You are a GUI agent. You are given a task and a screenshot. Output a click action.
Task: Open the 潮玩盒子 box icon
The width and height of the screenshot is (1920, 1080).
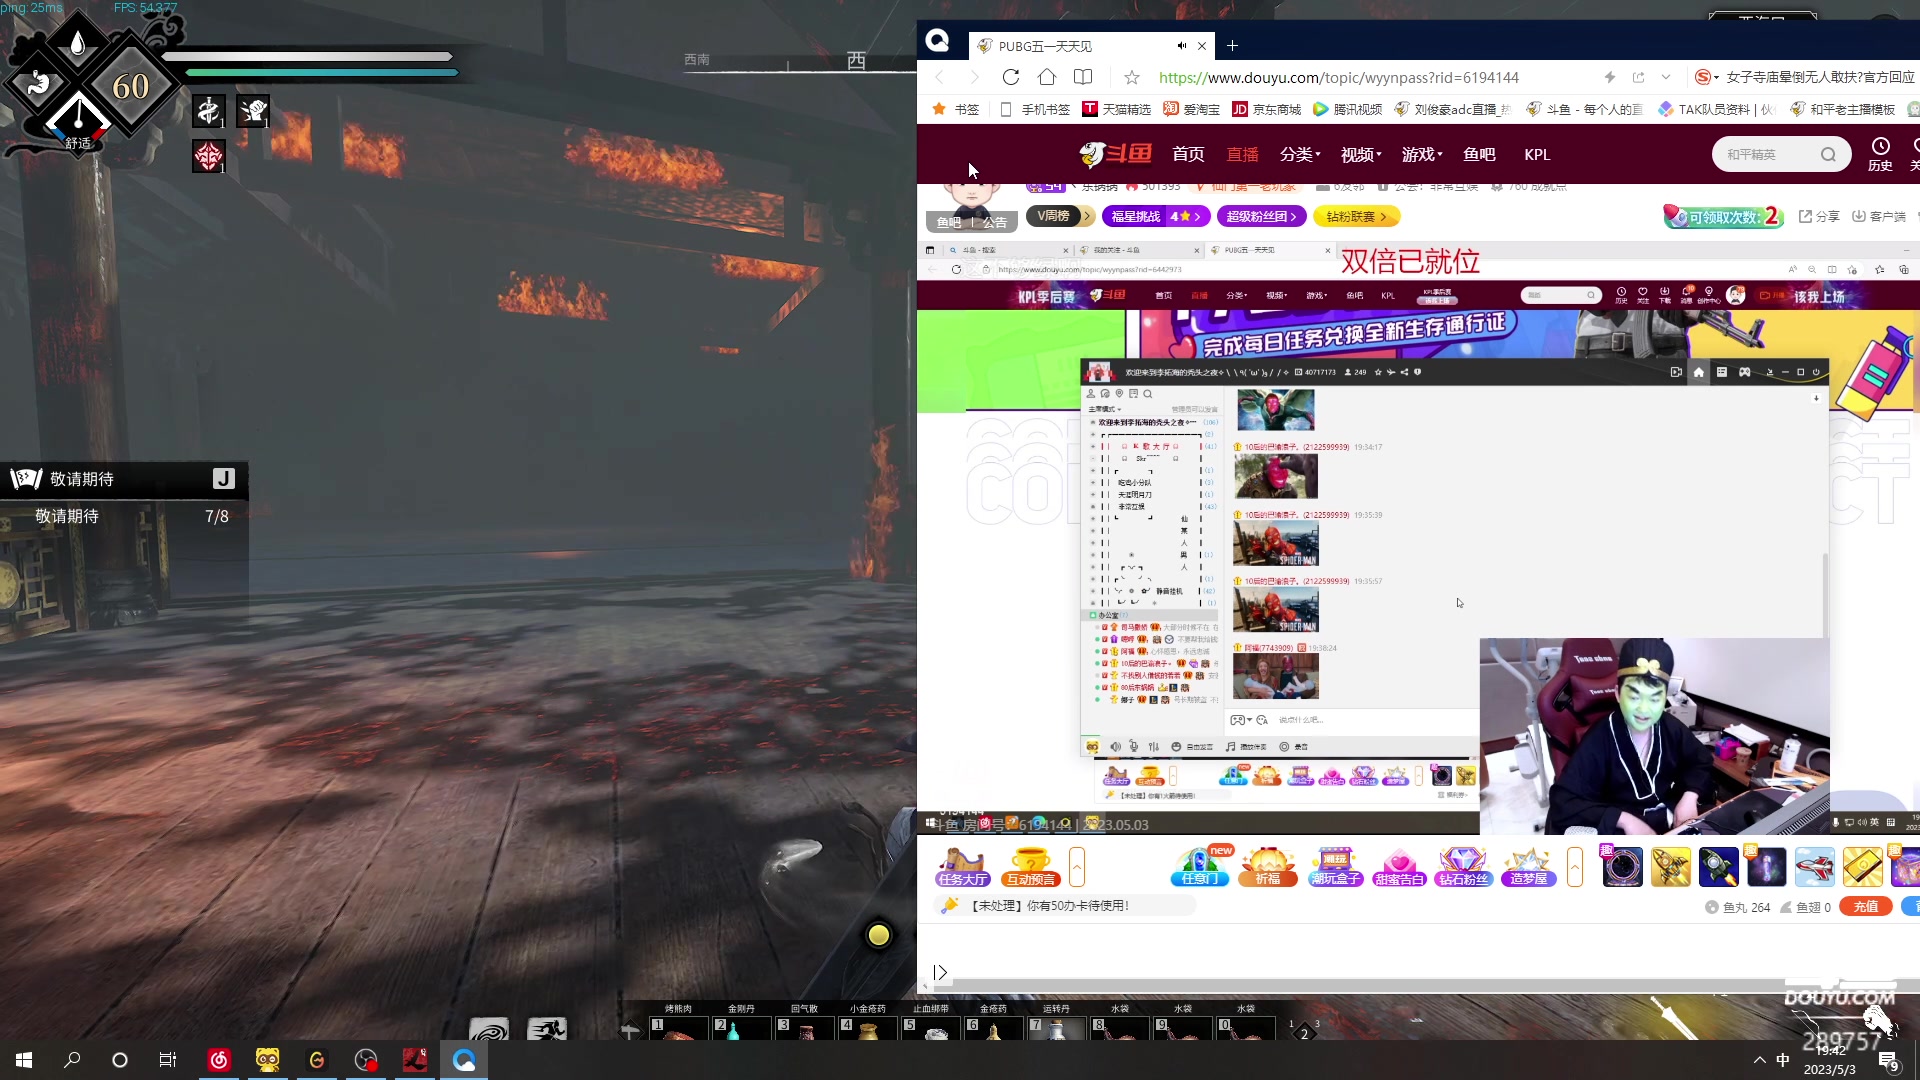(1335, 866)
